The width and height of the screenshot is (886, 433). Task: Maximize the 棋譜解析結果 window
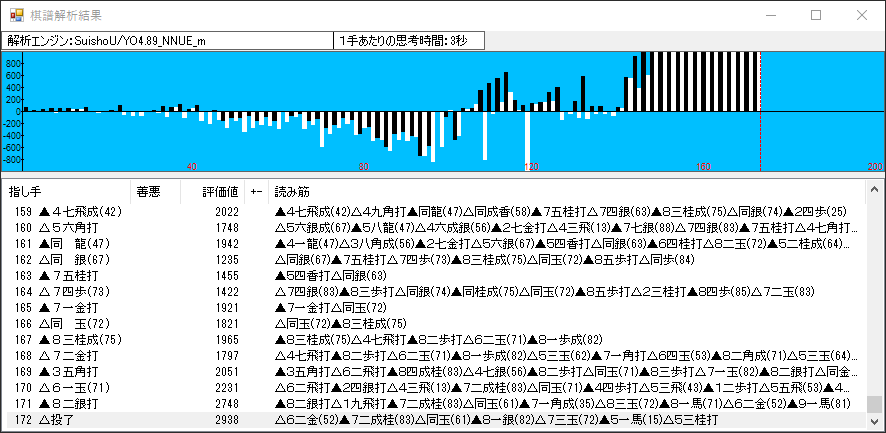click(816, 15)
